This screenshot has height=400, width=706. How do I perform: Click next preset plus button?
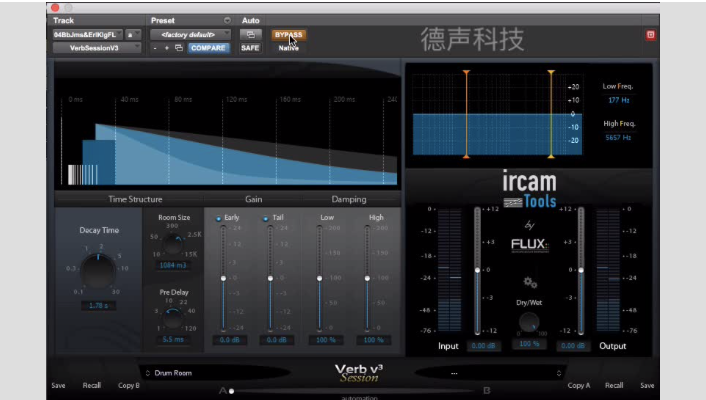[167, 48]
